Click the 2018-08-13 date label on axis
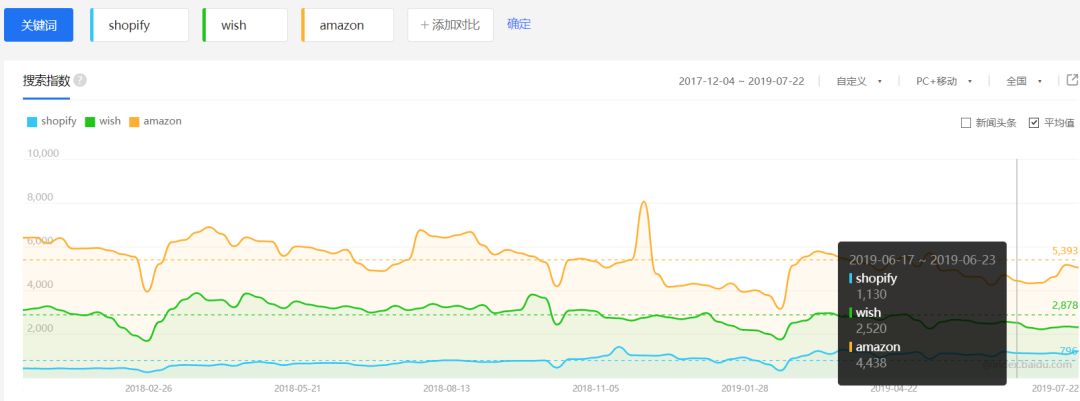 click(446, 388)
